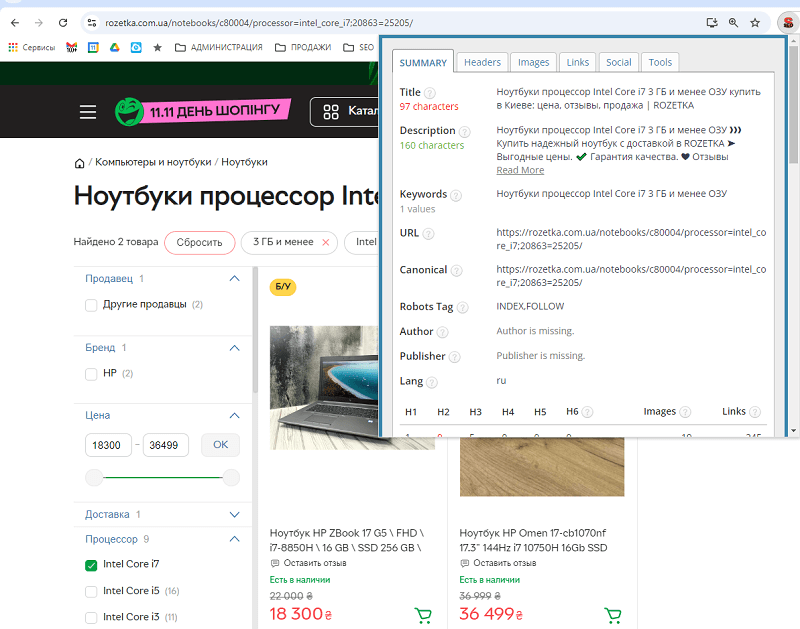Collapse the Продавец filter section
The width and height of the screenshot is (800, 629).
(234, 279)
